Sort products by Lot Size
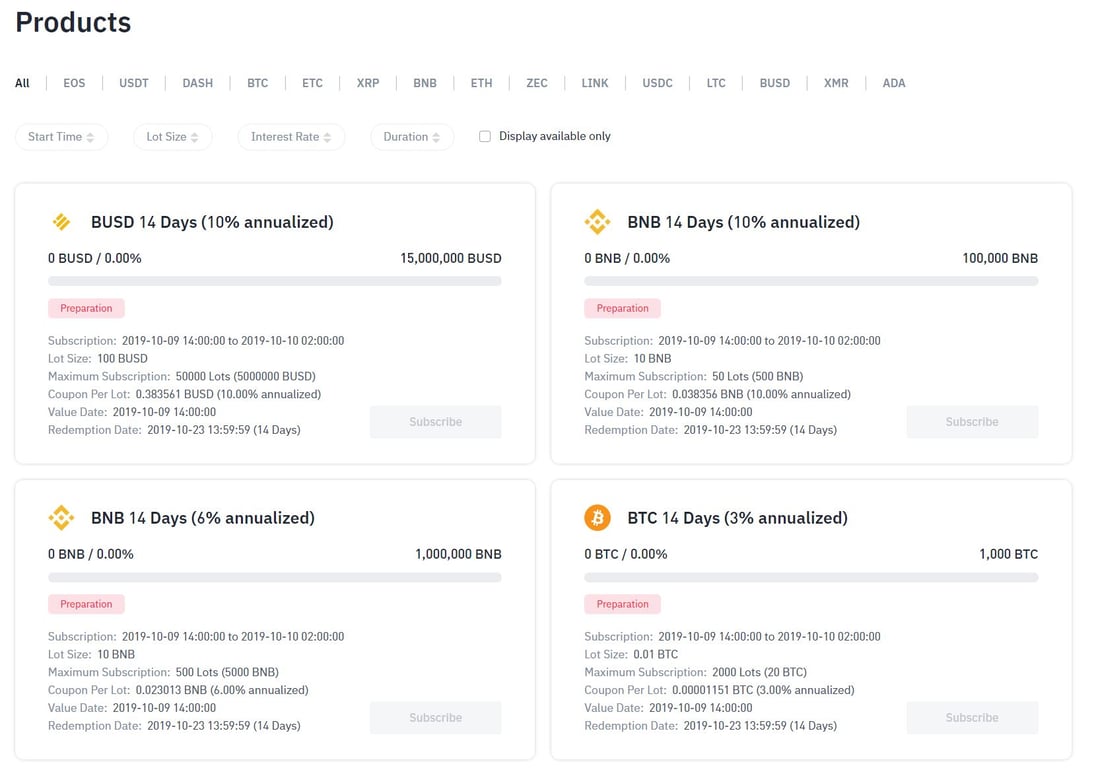 [x=172, y=137]
